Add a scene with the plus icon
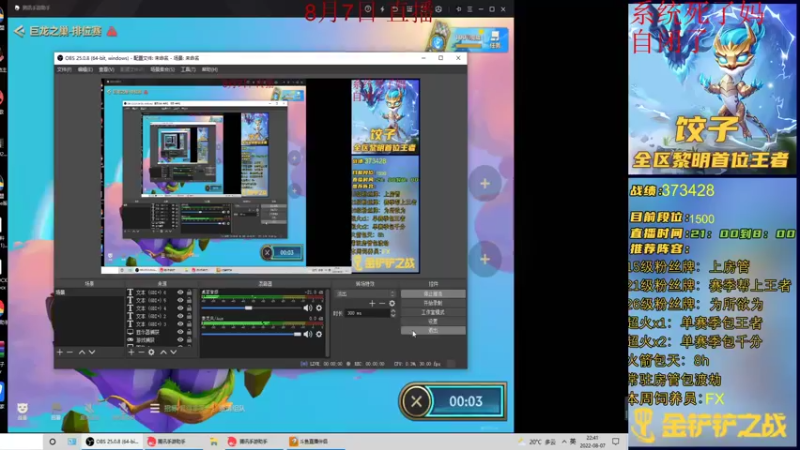The height and width of the screenshot is (450, 800). coord(60,352)
